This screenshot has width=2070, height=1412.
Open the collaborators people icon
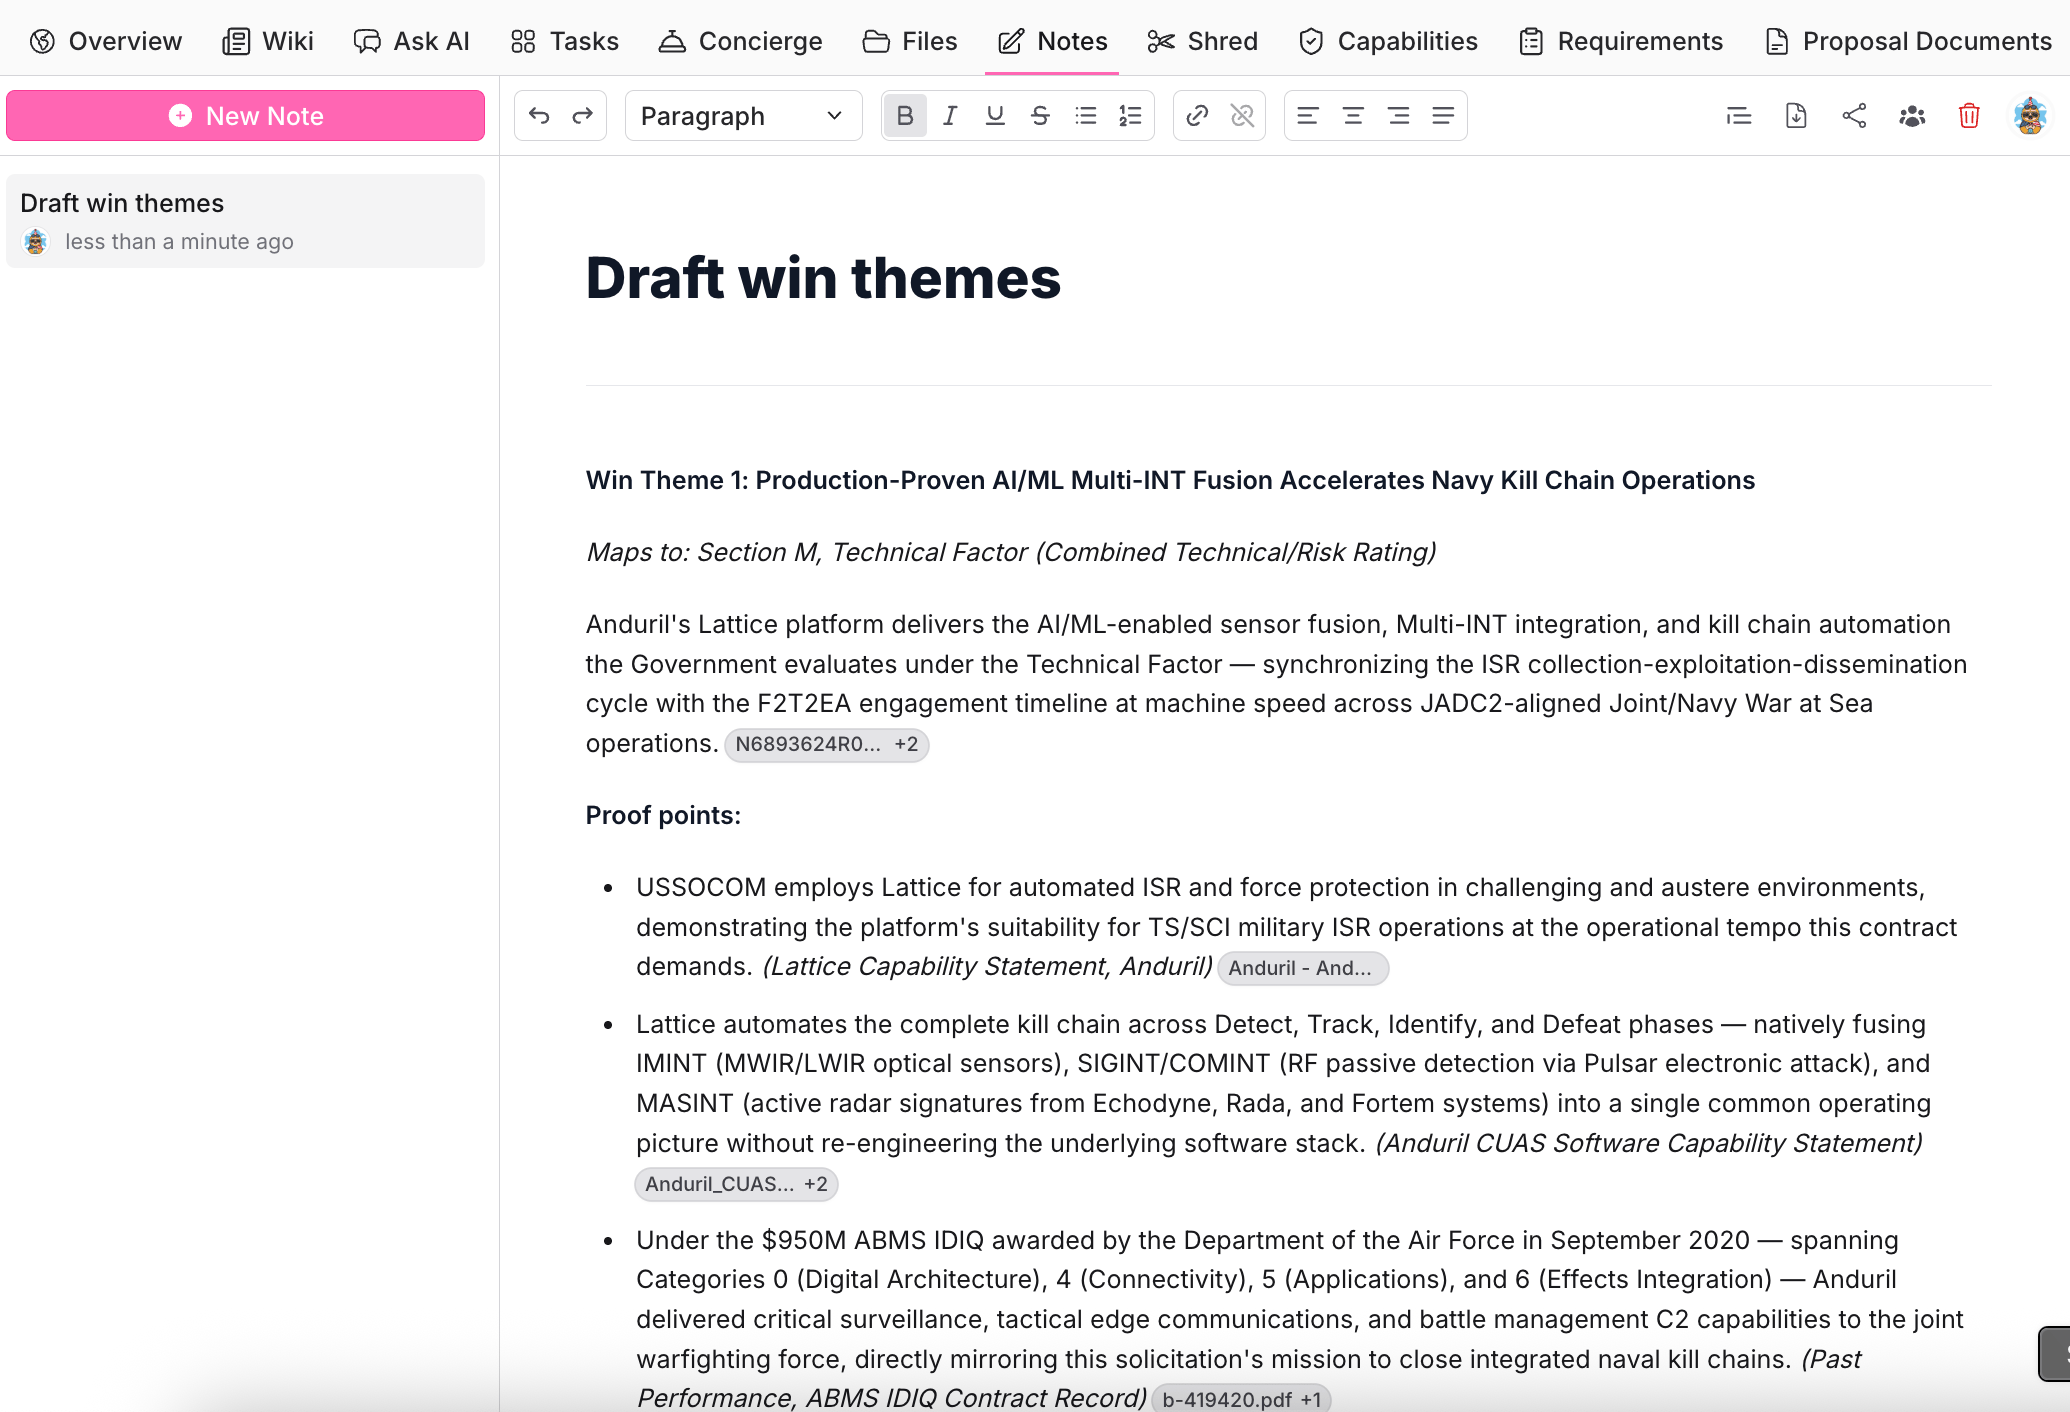1912,116
